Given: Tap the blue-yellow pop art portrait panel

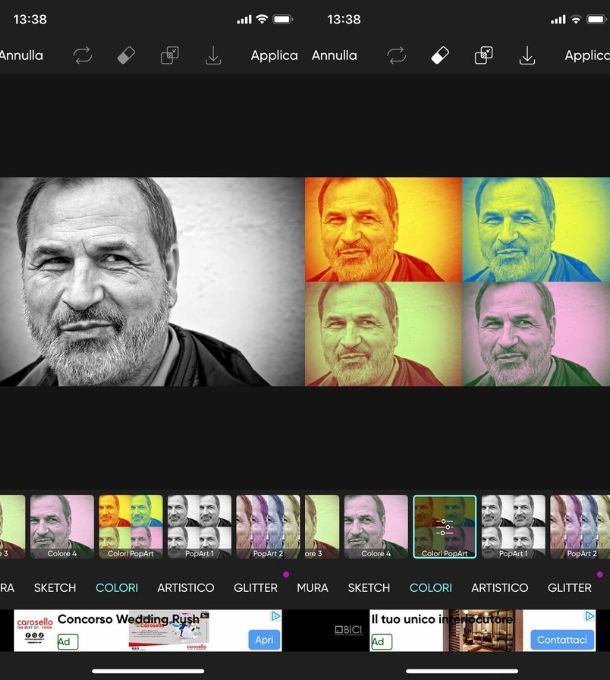Looking at the screenshot, I should click(536, 229).
